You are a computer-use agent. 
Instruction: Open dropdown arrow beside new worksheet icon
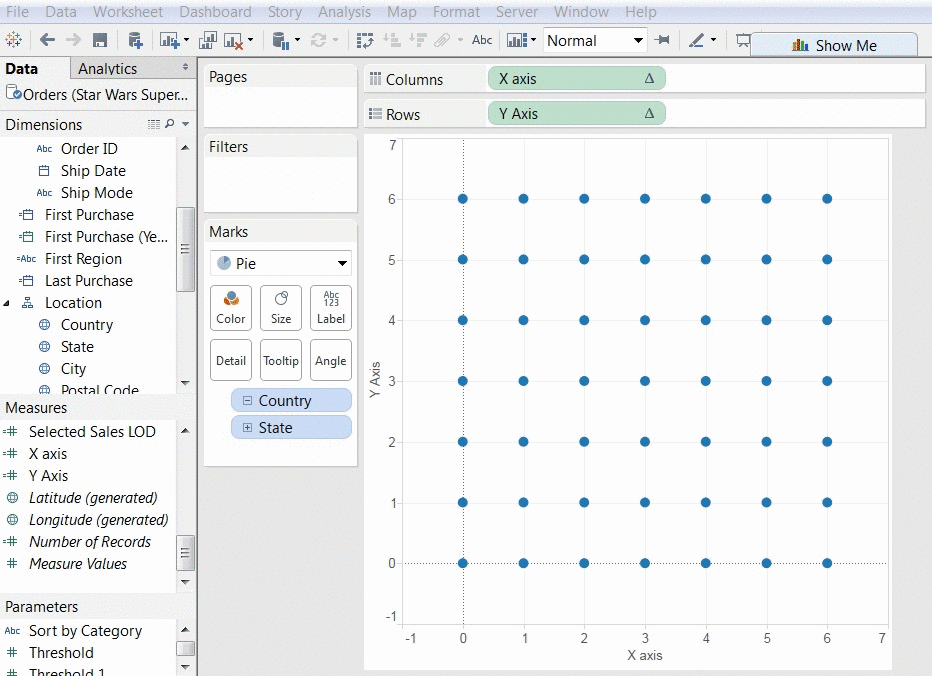186,40
